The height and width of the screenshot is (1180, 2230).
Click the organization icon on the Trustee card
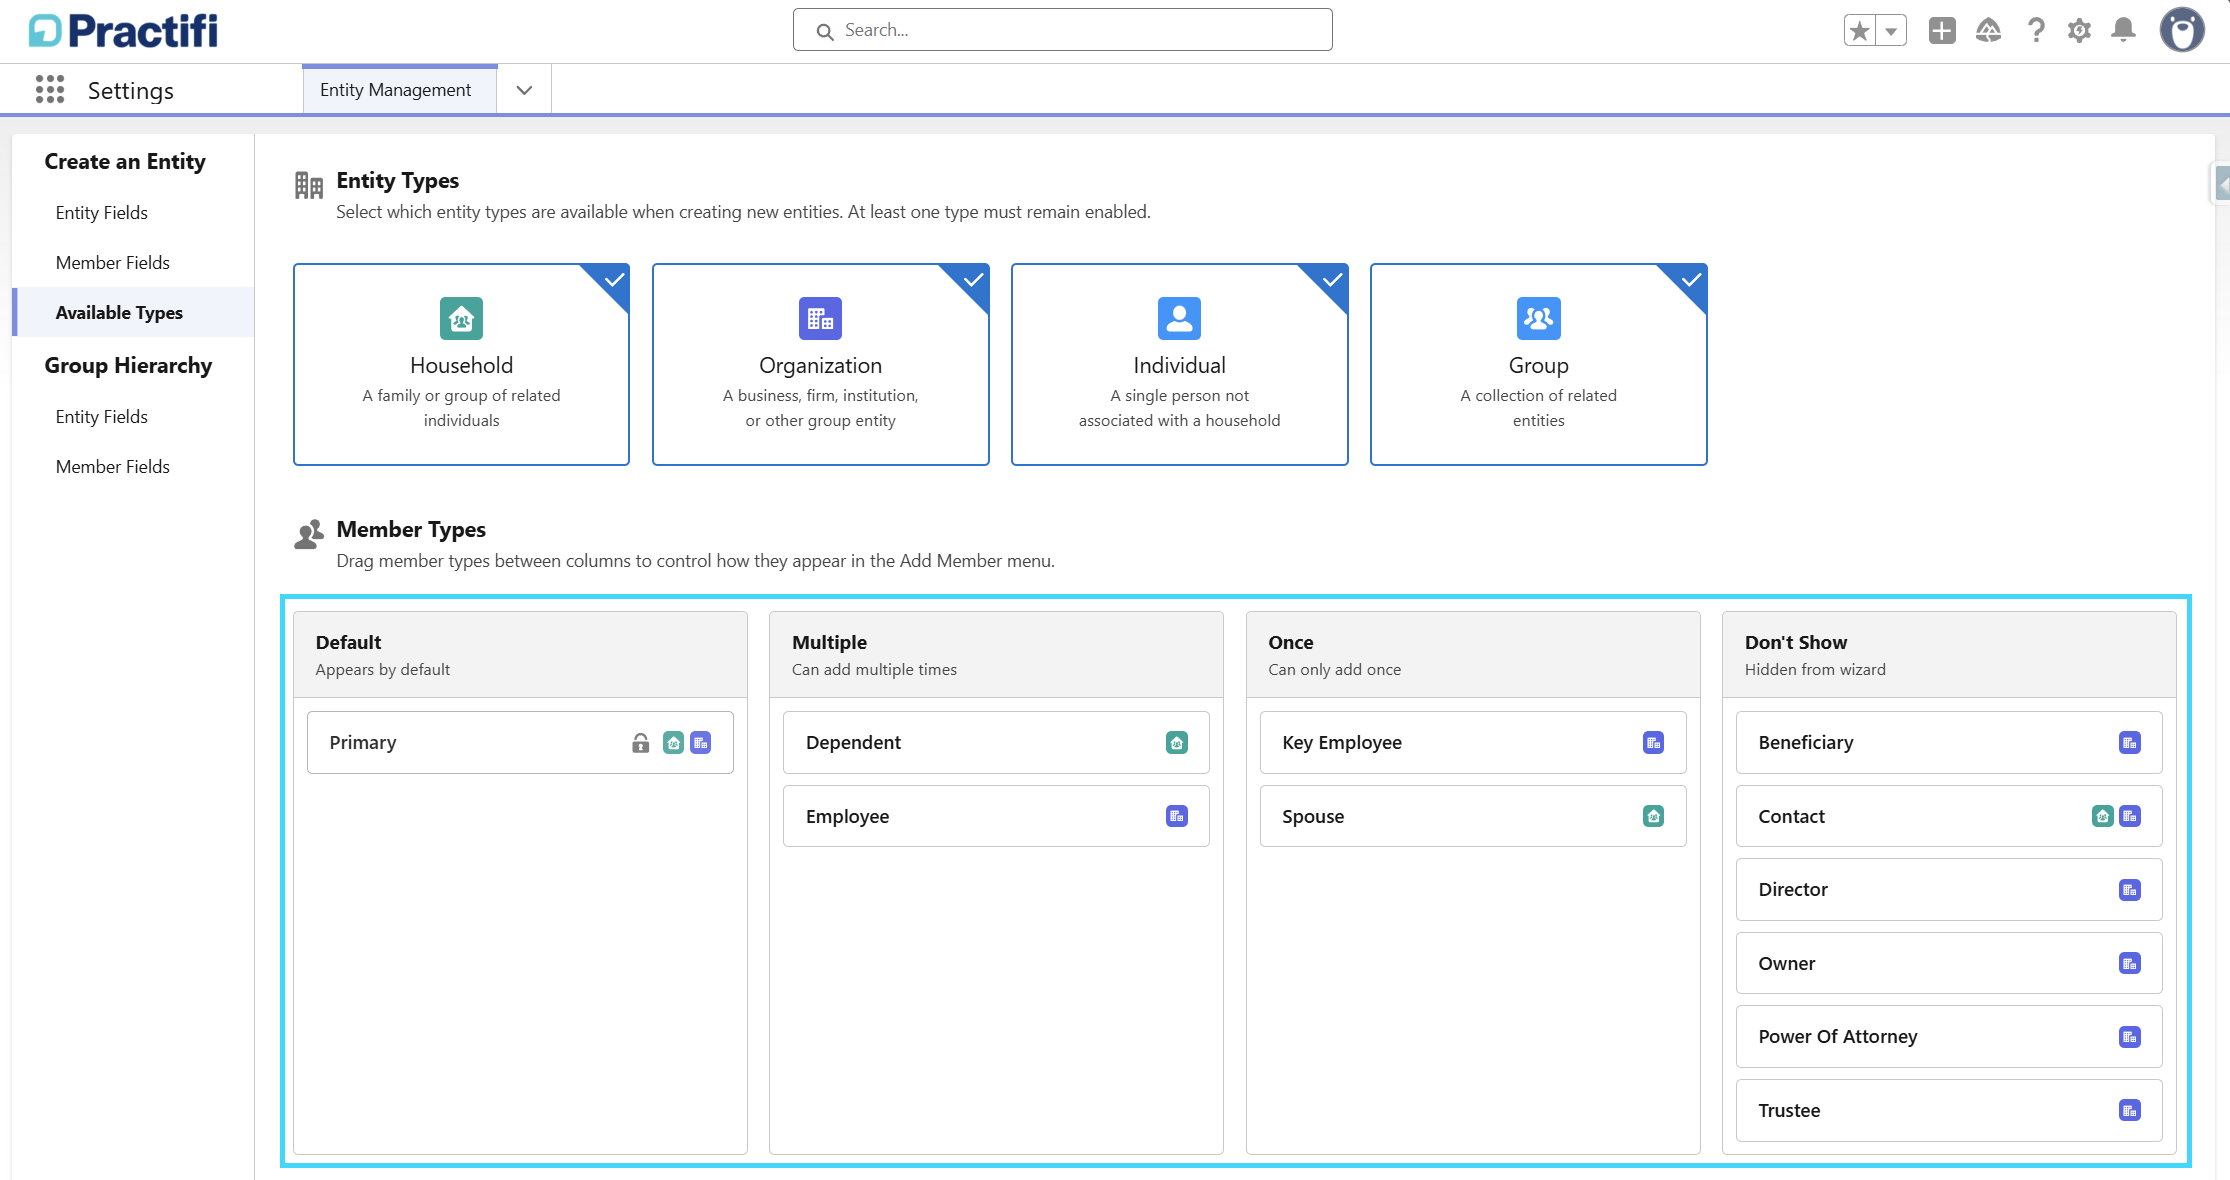[x=2130, y=1111]
